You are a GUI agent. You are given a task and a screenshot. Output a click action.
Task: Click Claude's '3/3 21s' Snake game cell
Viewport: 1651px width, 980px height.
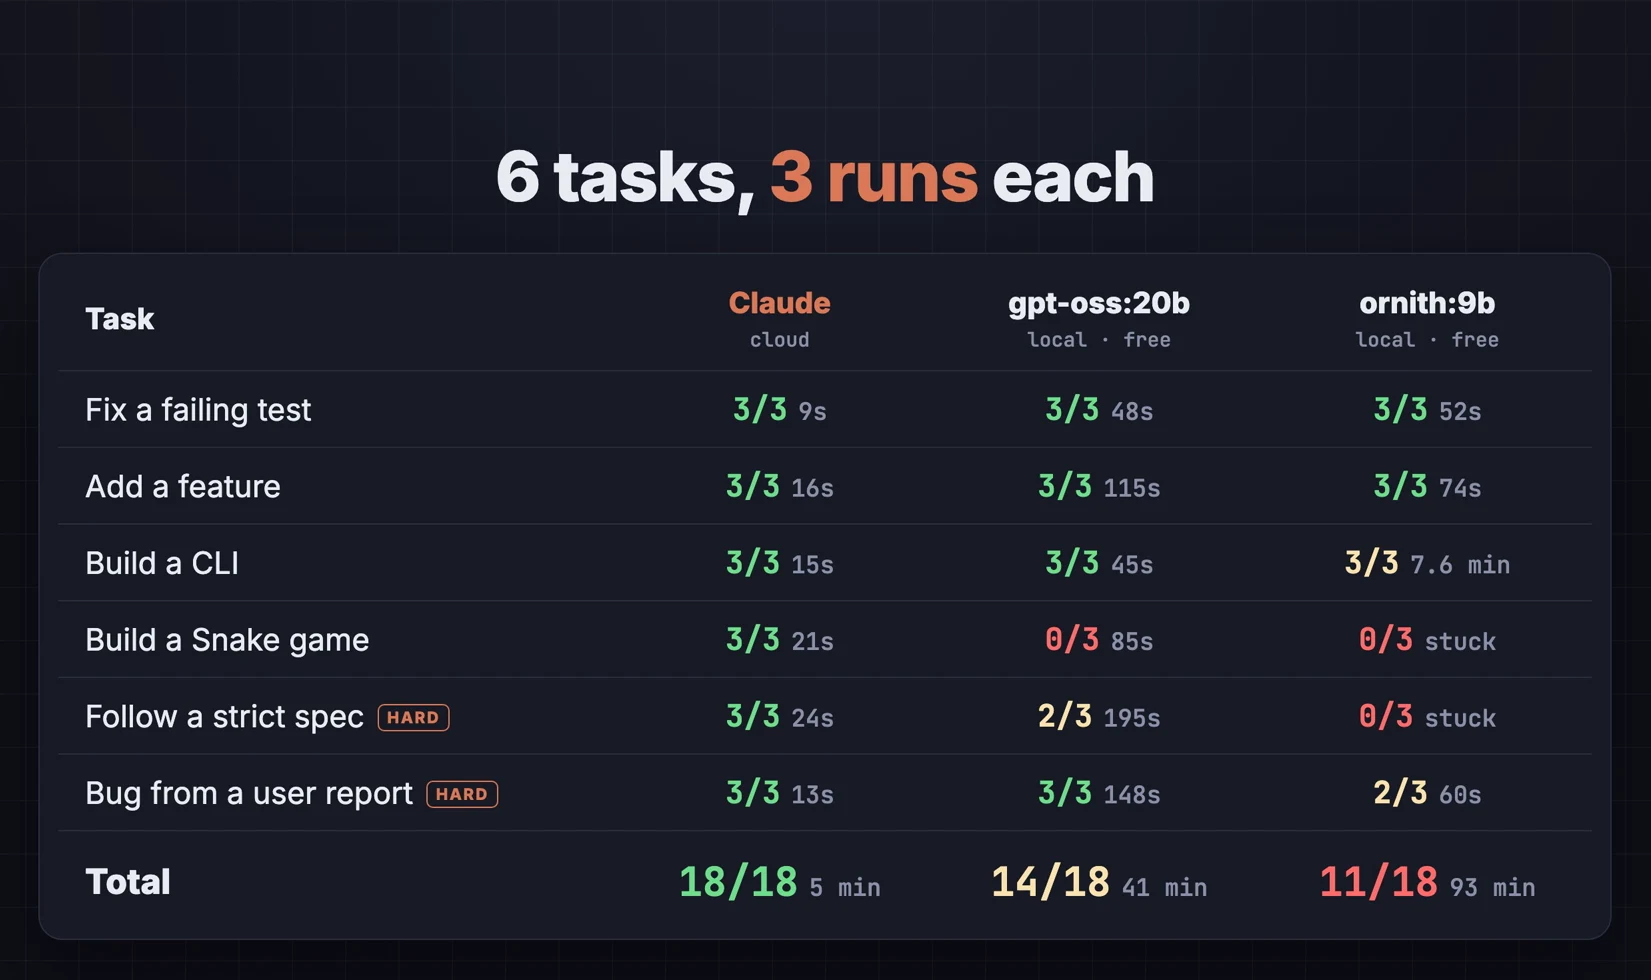780,640
